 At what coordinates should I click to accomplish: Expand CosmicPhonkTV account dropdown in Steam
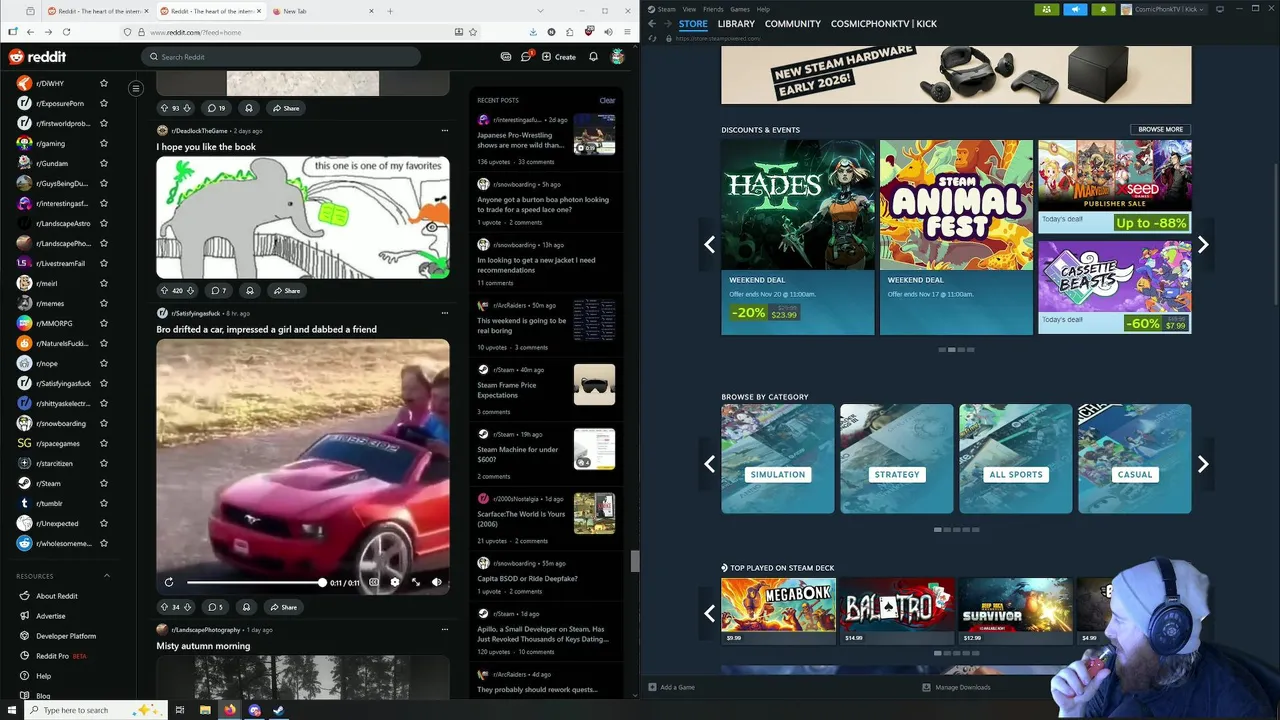(1164, 9)
